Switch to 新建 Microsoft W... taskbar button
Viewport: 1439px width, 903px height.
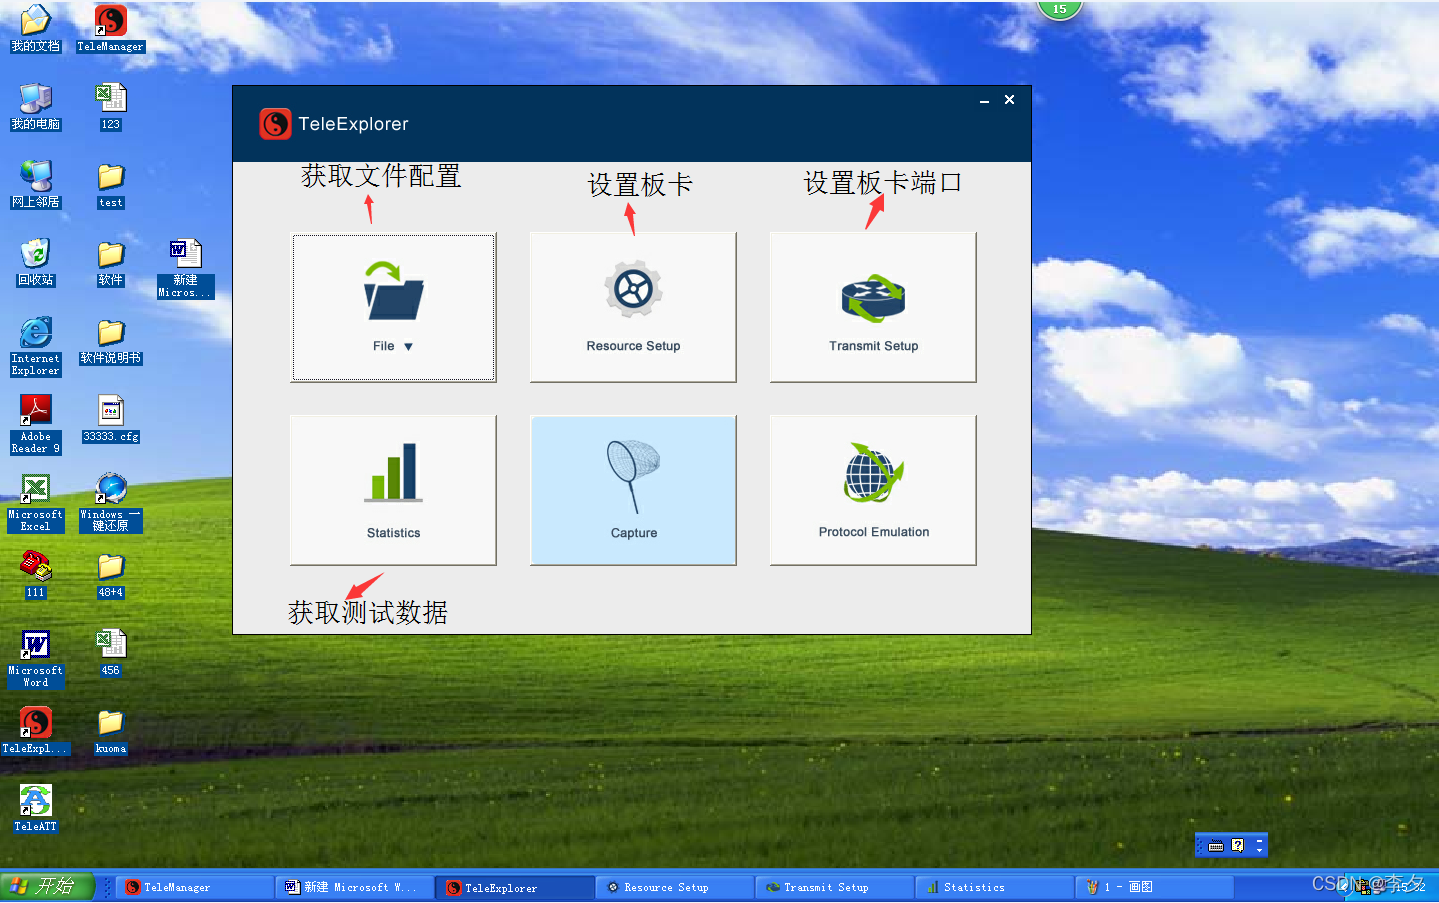click(356, 887)
